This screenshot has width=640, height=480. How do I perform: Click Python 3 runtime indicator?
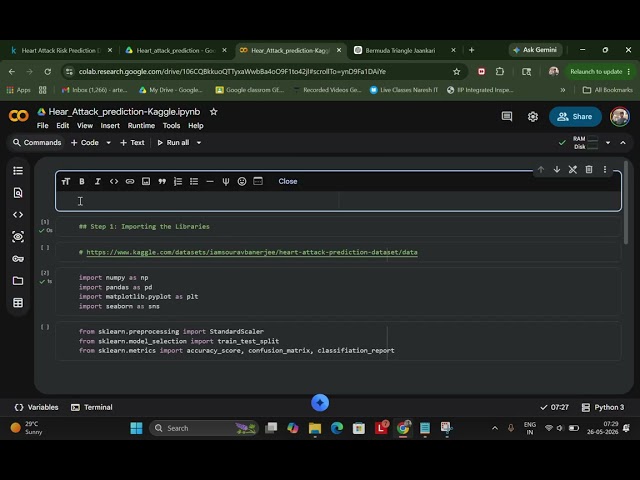click(x=603, y=407)
